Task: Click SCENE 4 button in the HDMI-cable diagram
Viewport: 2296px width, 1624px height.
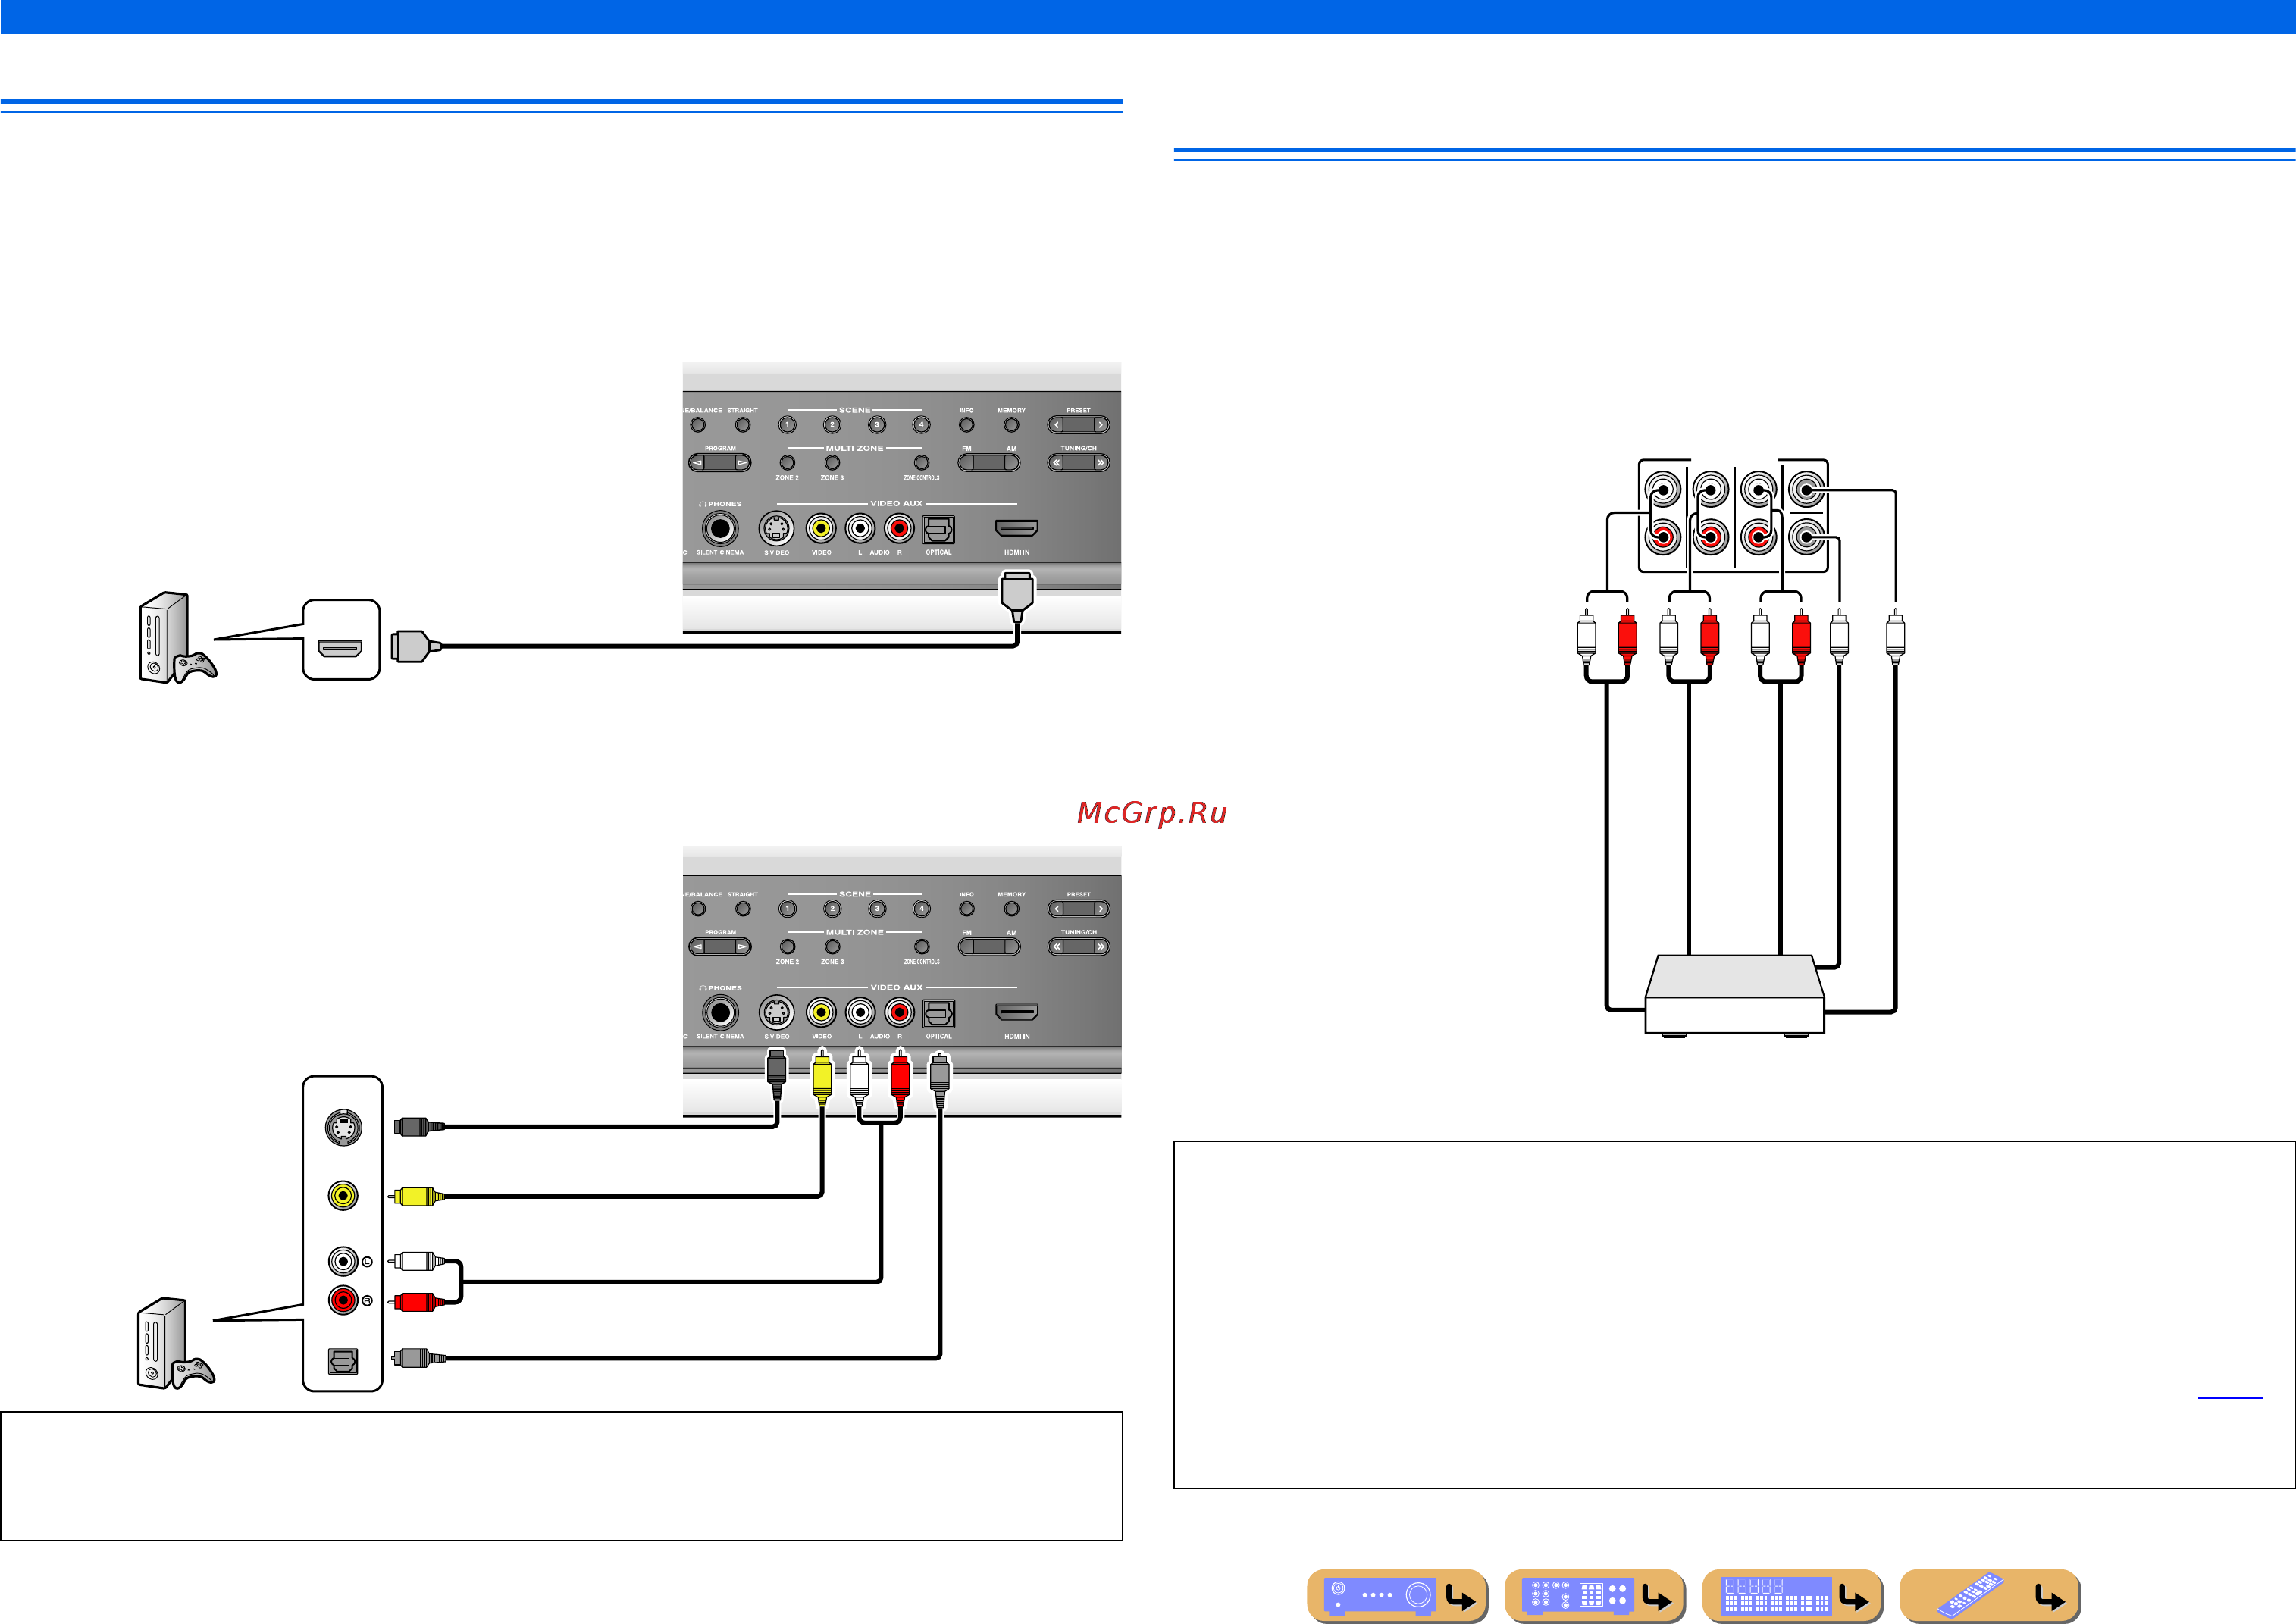Action: point(922,425)
